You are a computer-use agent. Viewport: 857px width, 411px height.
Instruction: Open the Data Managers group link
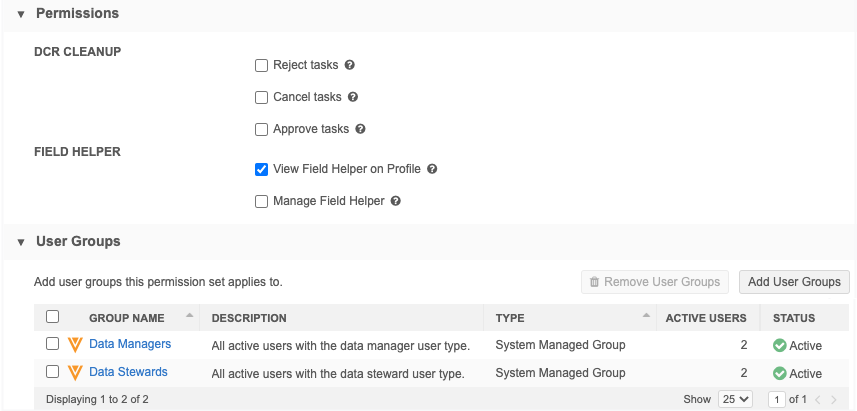[x=130, y=344]
